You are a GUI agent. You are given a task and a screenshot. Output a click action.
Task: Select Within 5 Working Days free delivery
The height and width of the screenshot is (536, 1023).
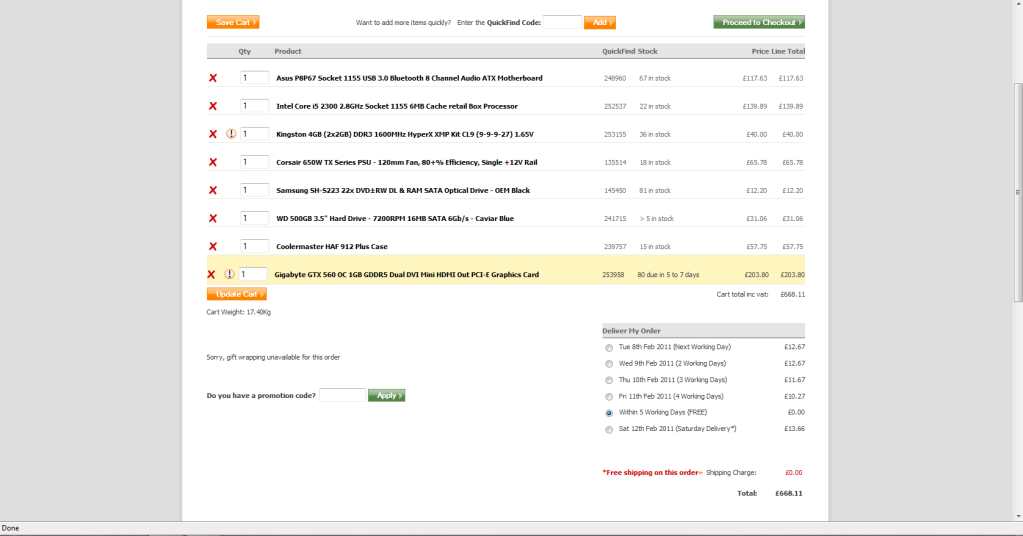tap(609, 413)
